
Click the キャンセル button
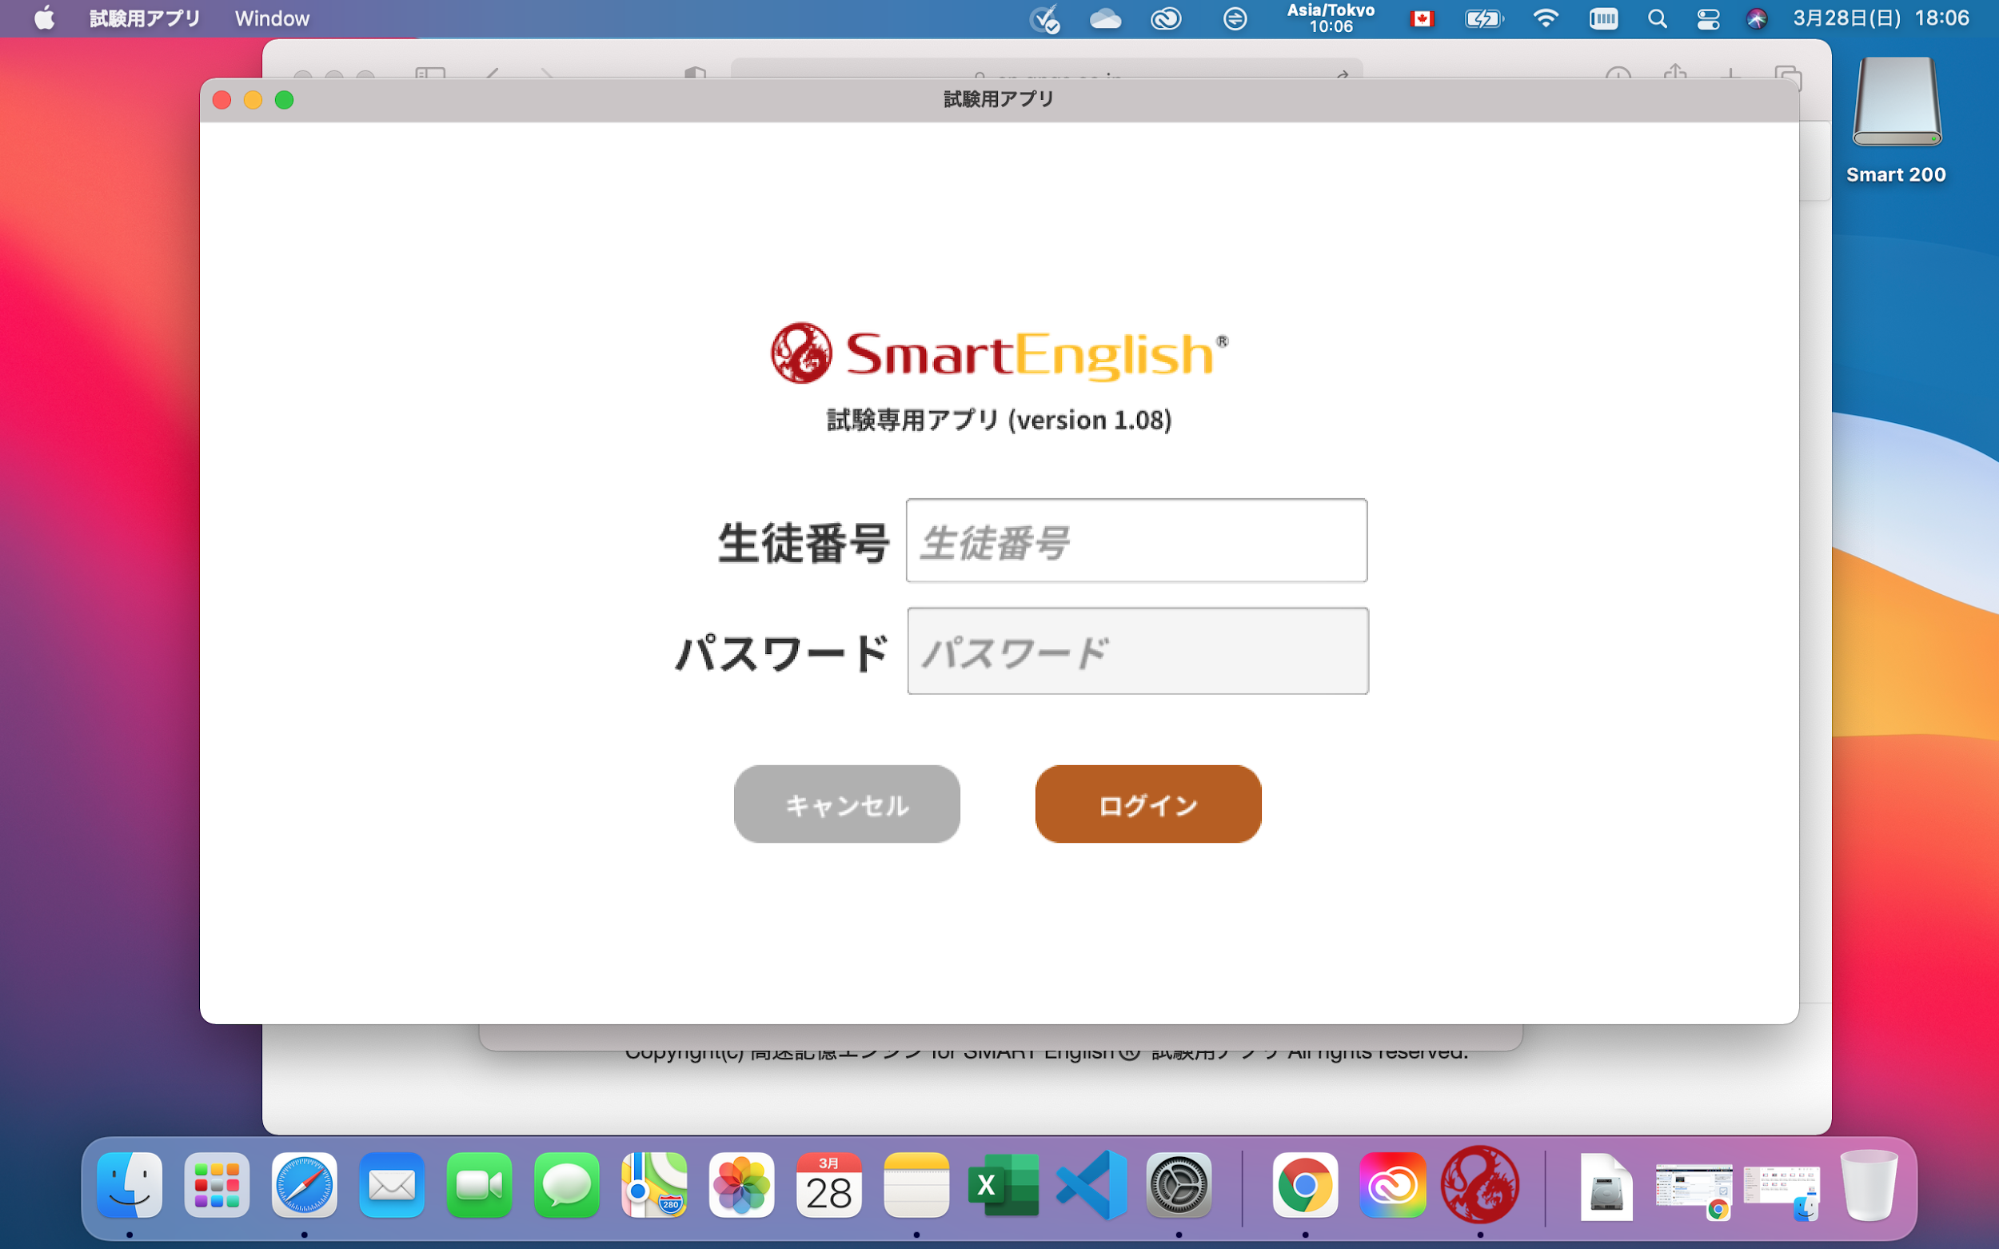(x=846, y=804)
